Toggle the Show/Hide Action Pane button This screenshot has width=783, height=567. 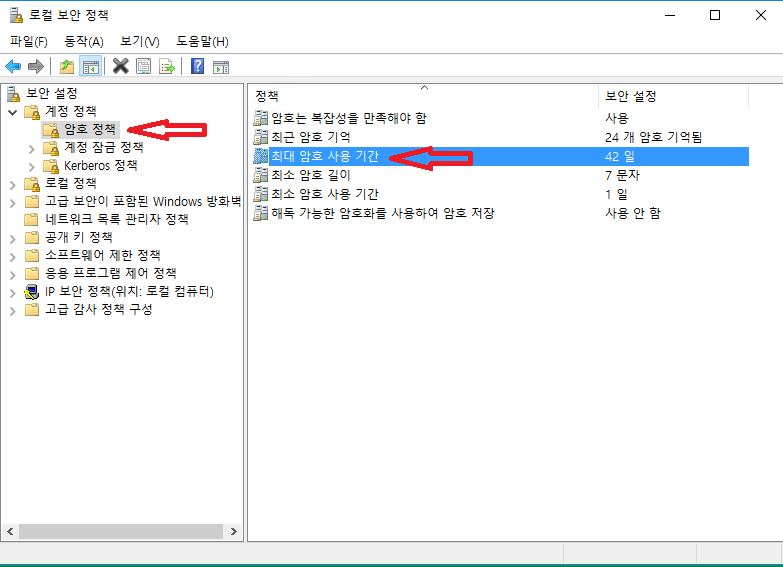[x=220, y=67]
